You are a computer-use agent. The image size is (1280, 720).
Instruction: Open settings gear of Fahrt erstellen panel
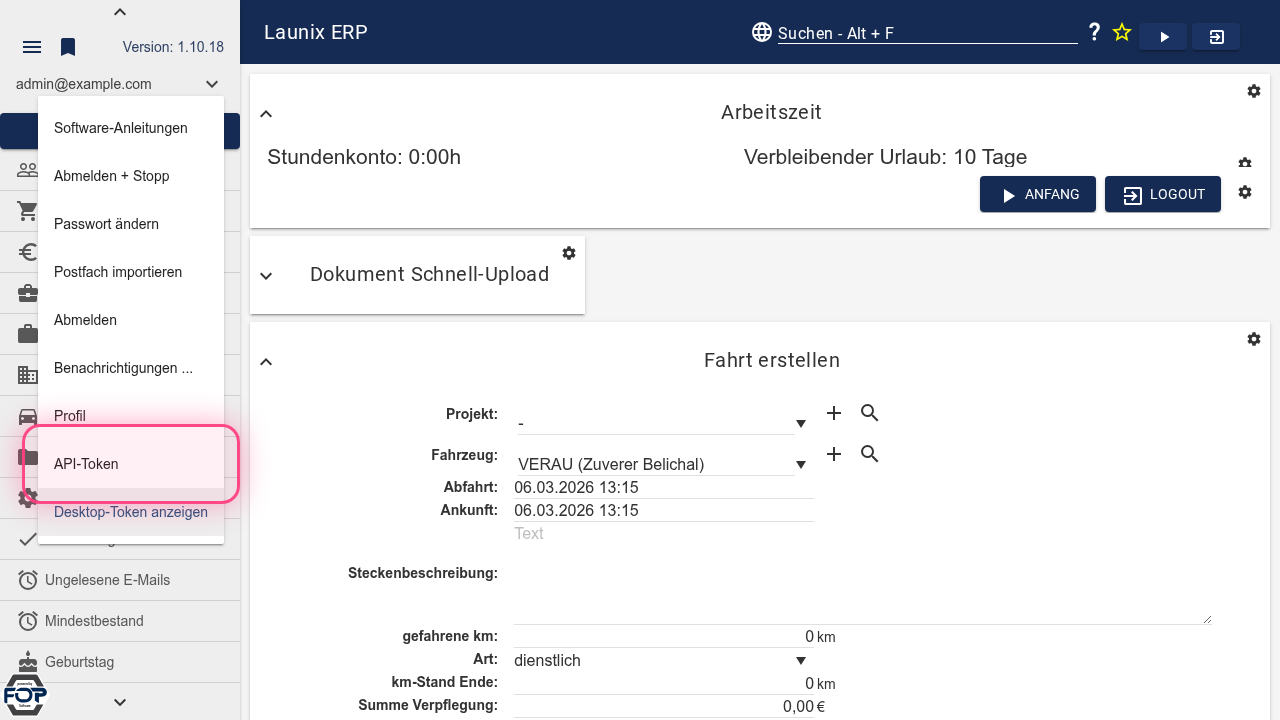pyautogui.click(x=1254, y=339)
